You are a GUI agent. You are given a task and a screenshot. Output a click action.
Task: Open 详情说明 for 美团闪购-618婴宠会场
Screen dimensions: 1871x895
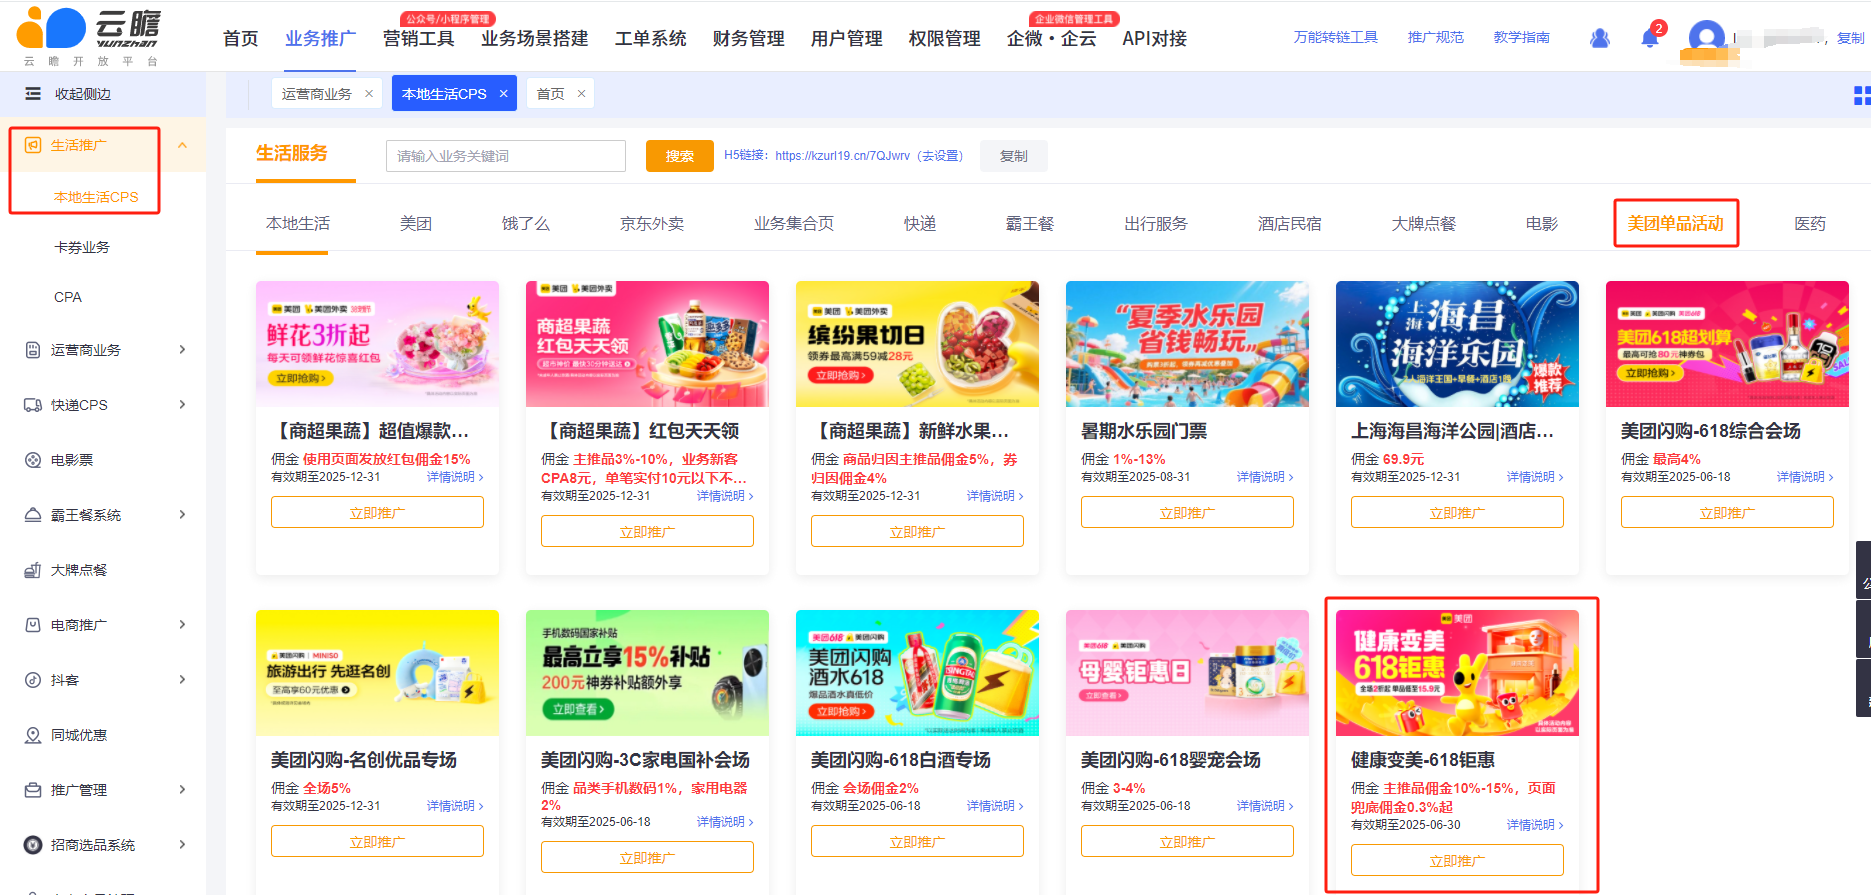(x=1265, y=806)
